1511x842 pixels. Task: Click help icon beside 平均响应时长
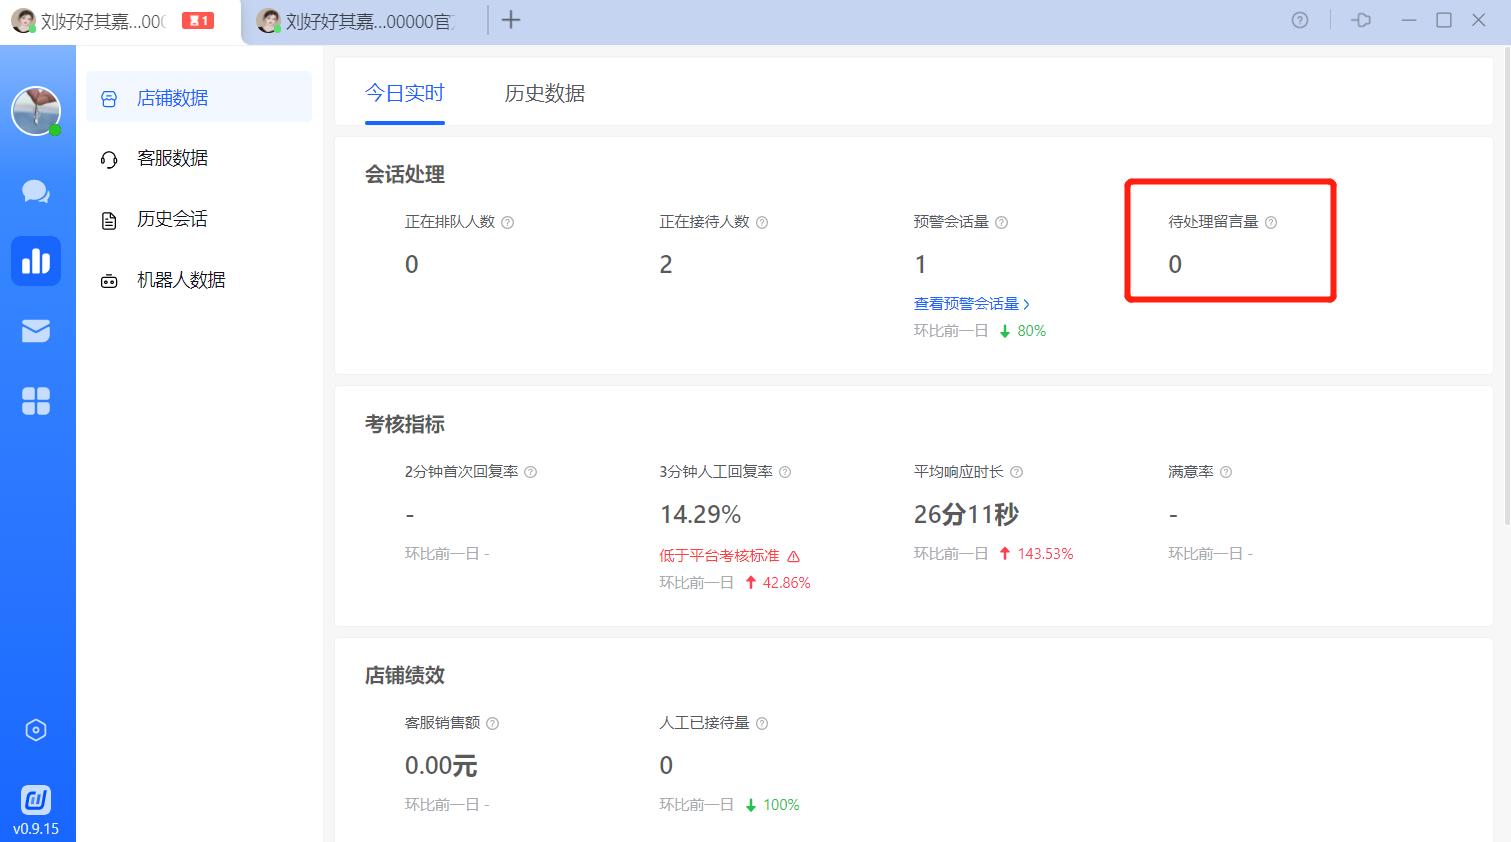pos(1016,472)
